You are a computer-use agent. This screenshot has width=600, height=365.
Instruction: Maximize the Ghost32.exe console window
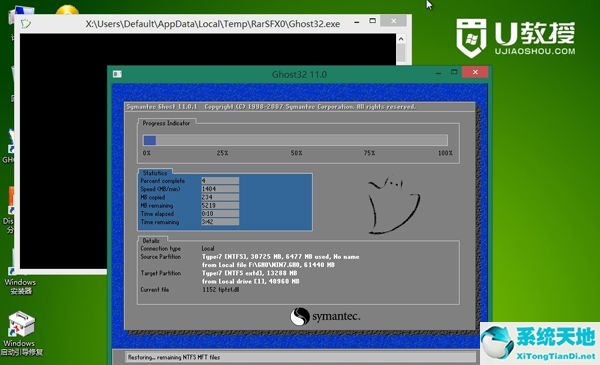click(x=372, y=21)
